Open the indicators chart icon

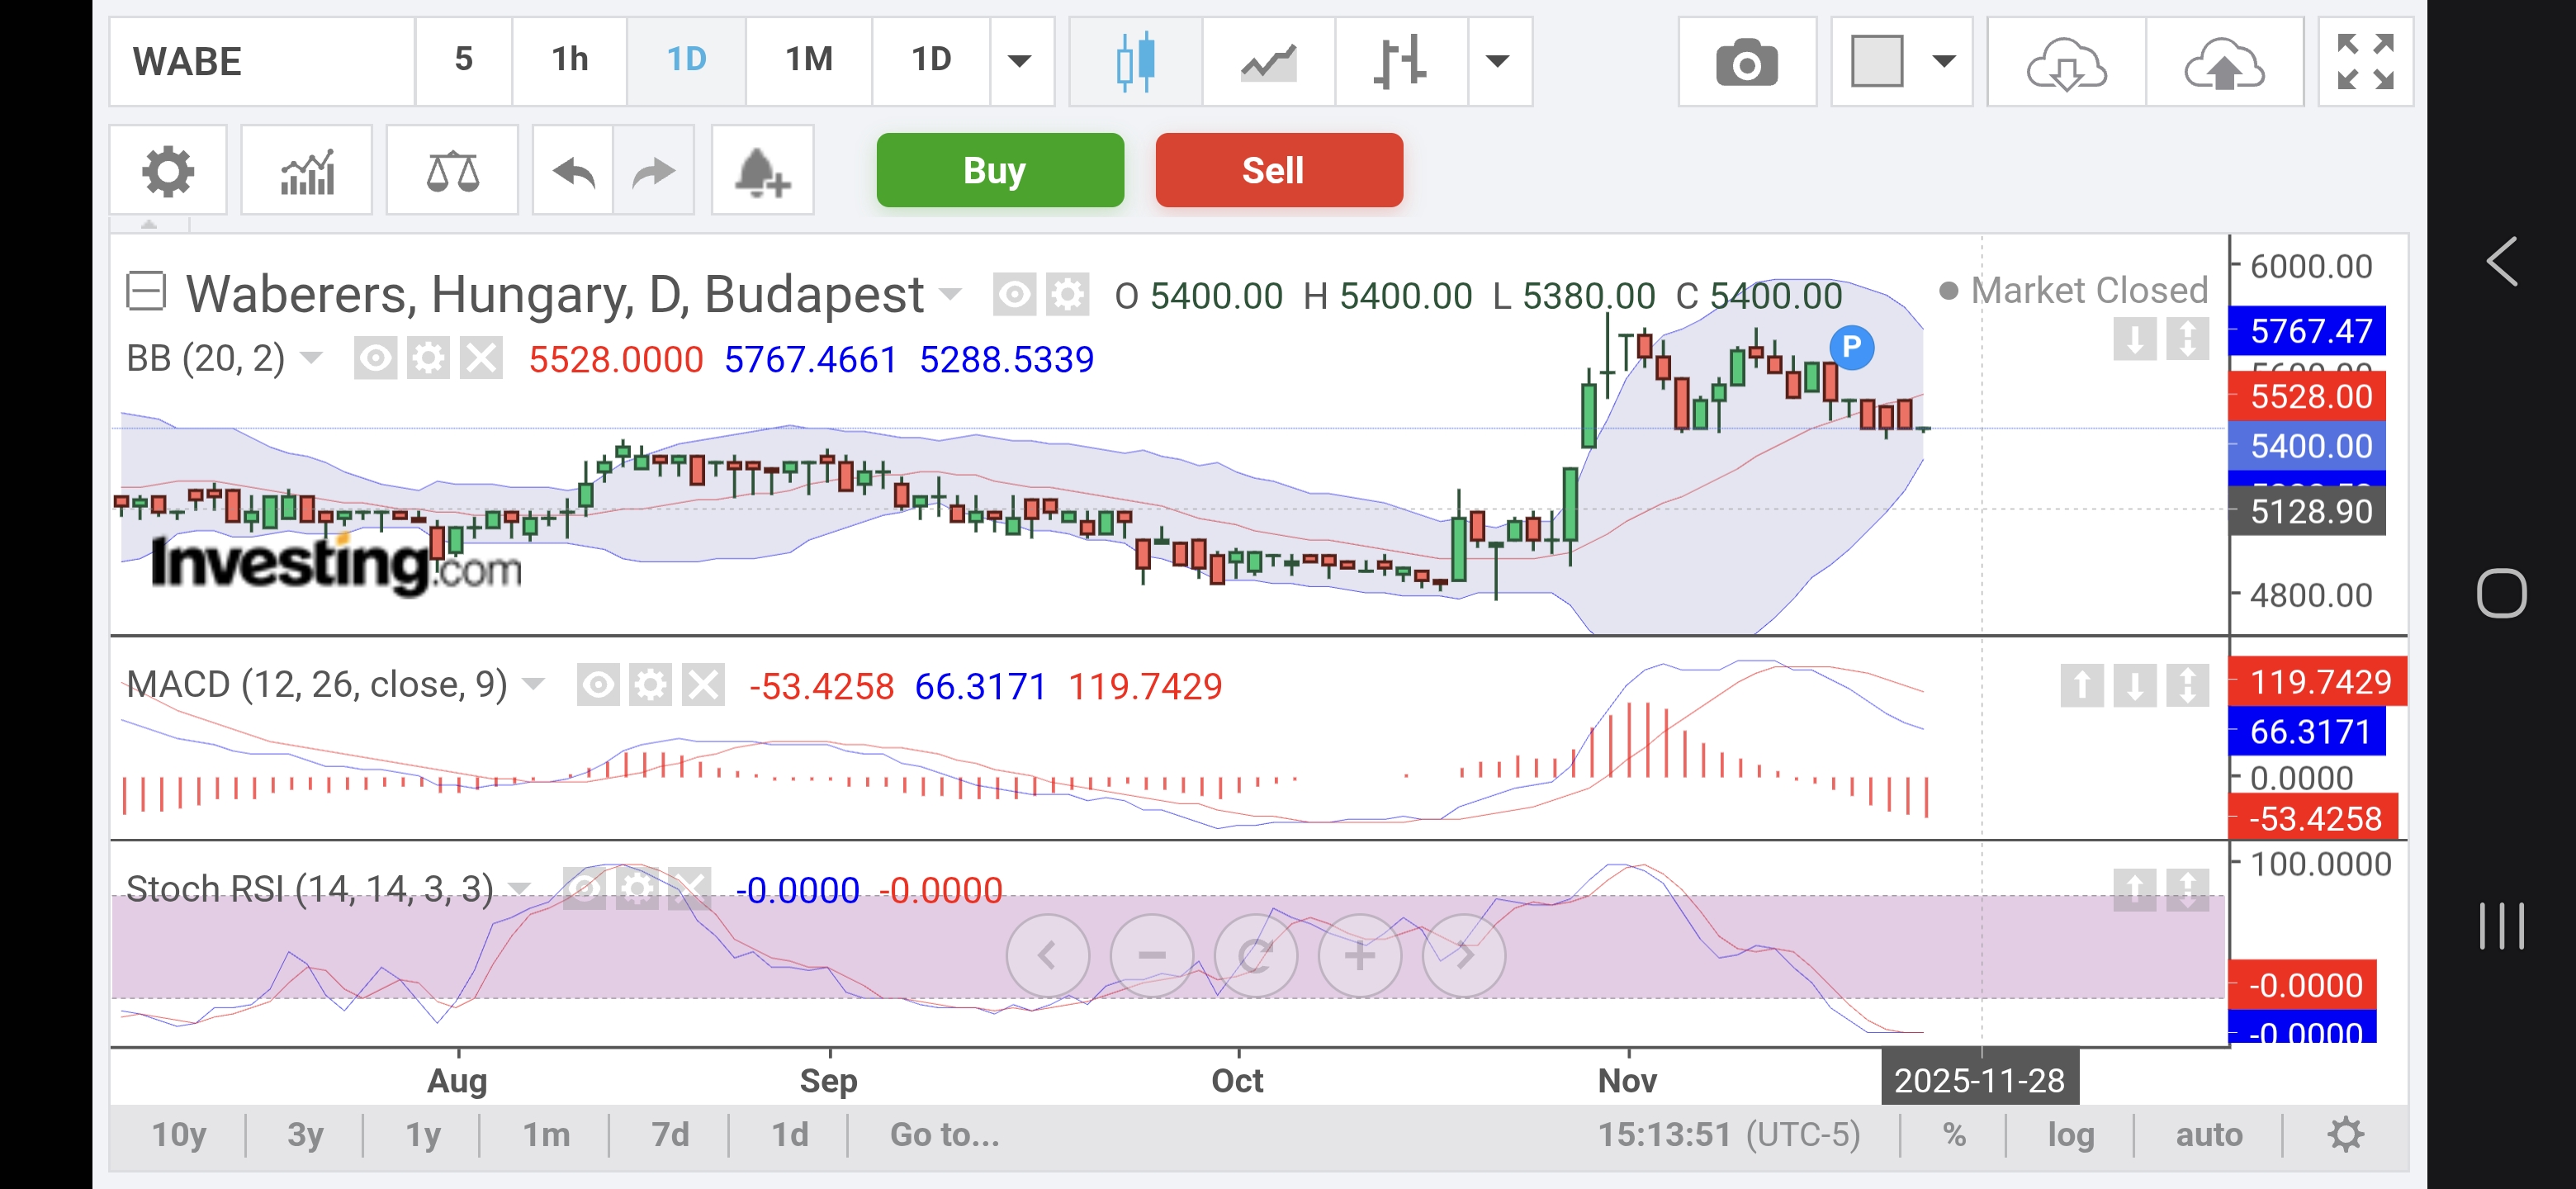point(307,172)
